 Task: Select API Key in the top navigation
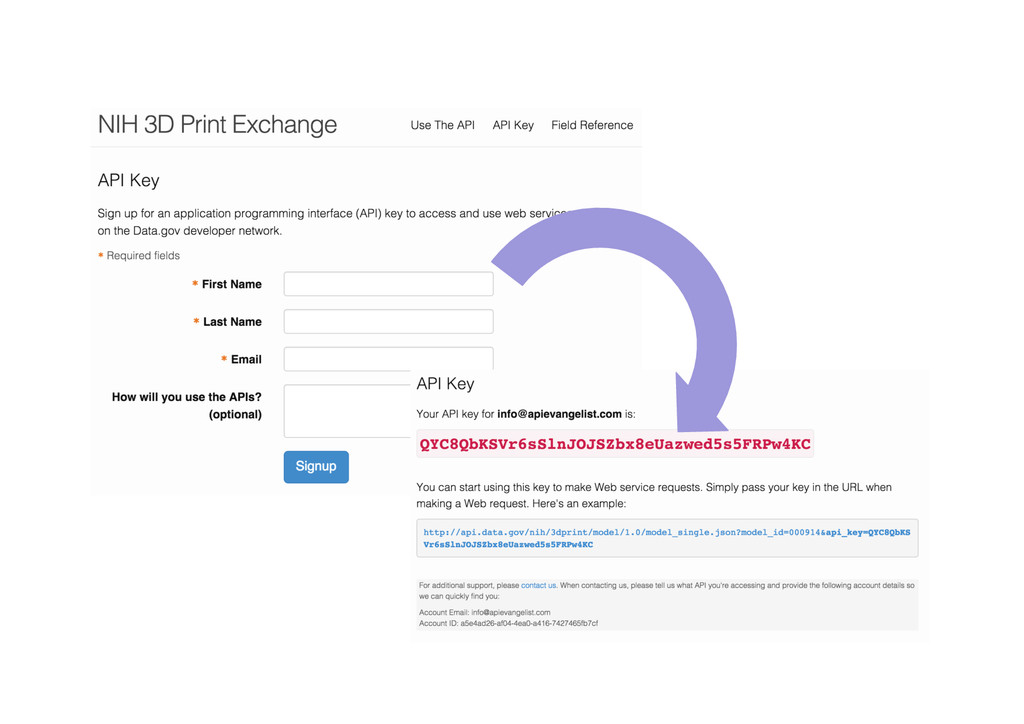pyautogui.click(x=513, y=125)
